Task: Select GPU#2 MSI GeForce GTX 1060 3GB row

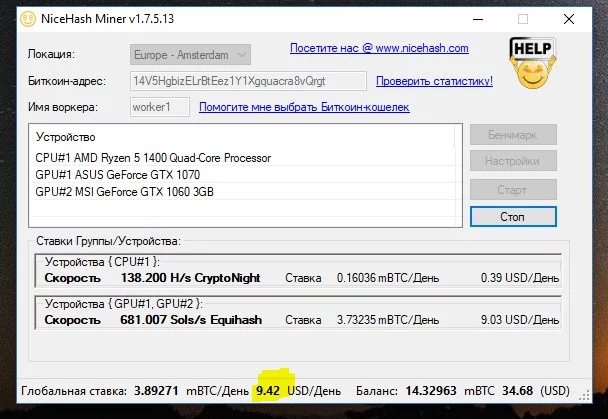Action: [x=245, y=192]
